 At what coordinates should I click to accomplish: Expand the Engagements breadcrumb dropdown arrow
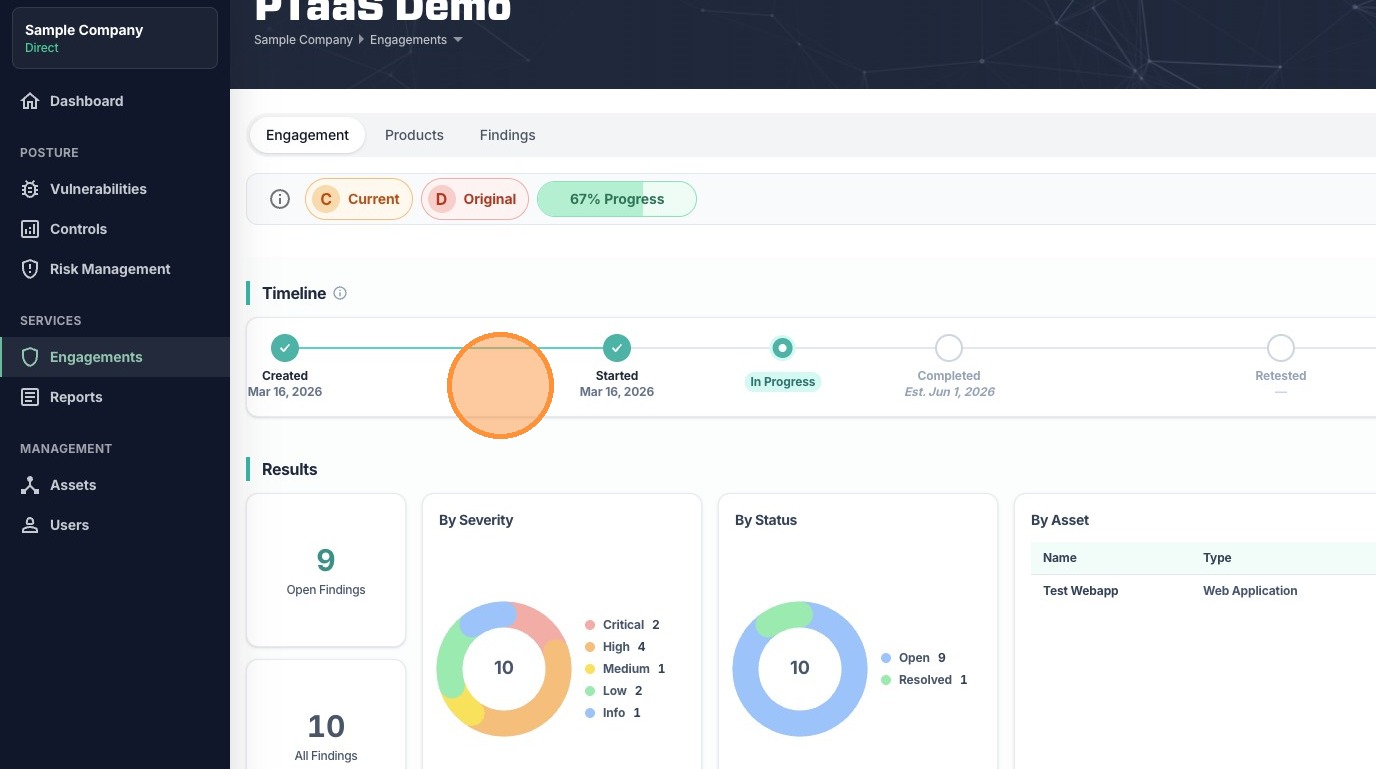point(458,40)
